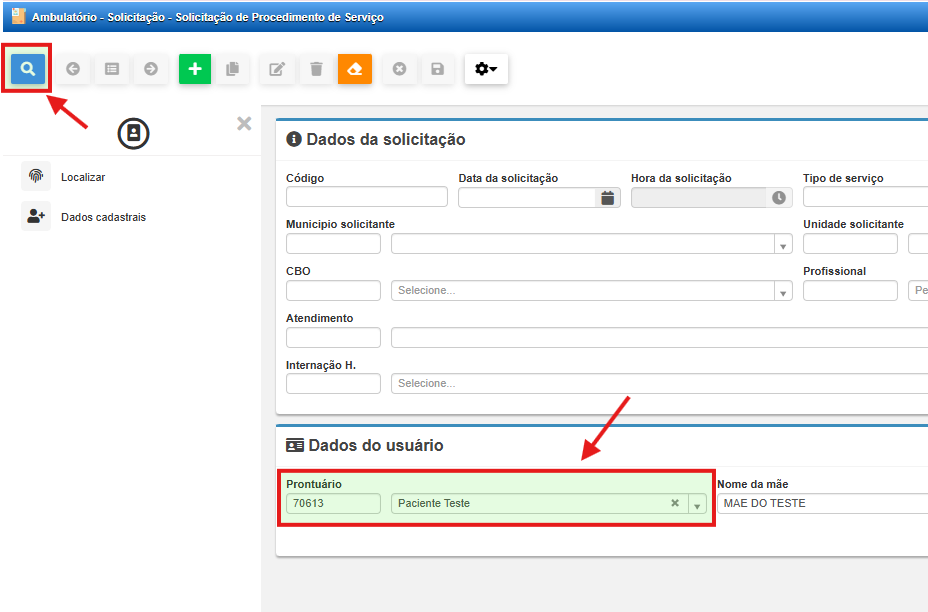Screen dimensions: 928x612
Task: Click the blue search magnifier button
Action: point(28,69)
